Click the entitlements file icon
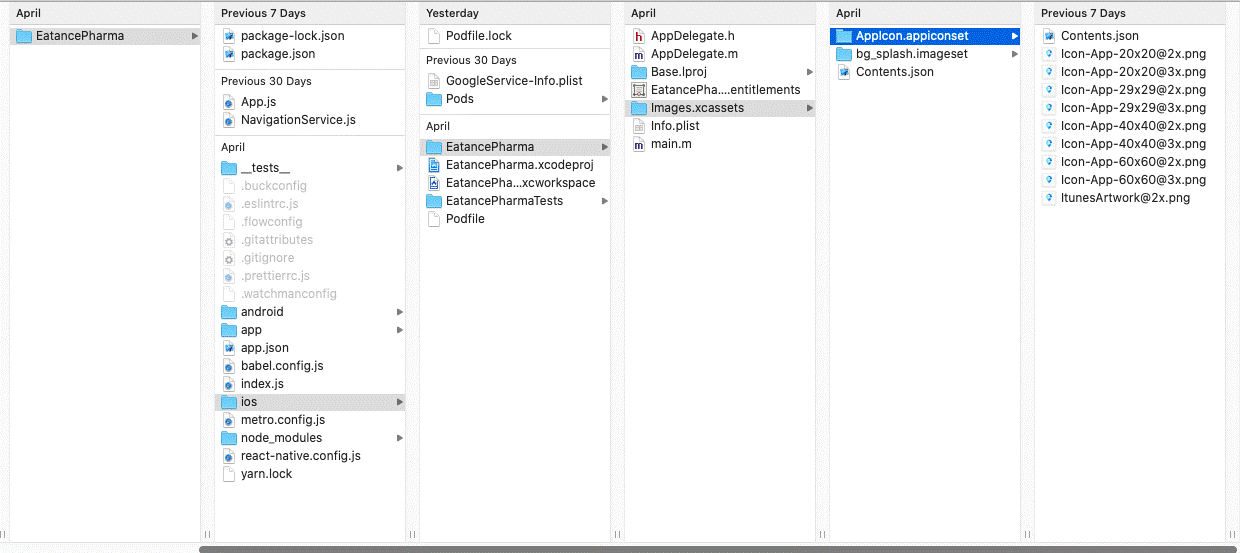1240x553 pixels. point(639,90)
